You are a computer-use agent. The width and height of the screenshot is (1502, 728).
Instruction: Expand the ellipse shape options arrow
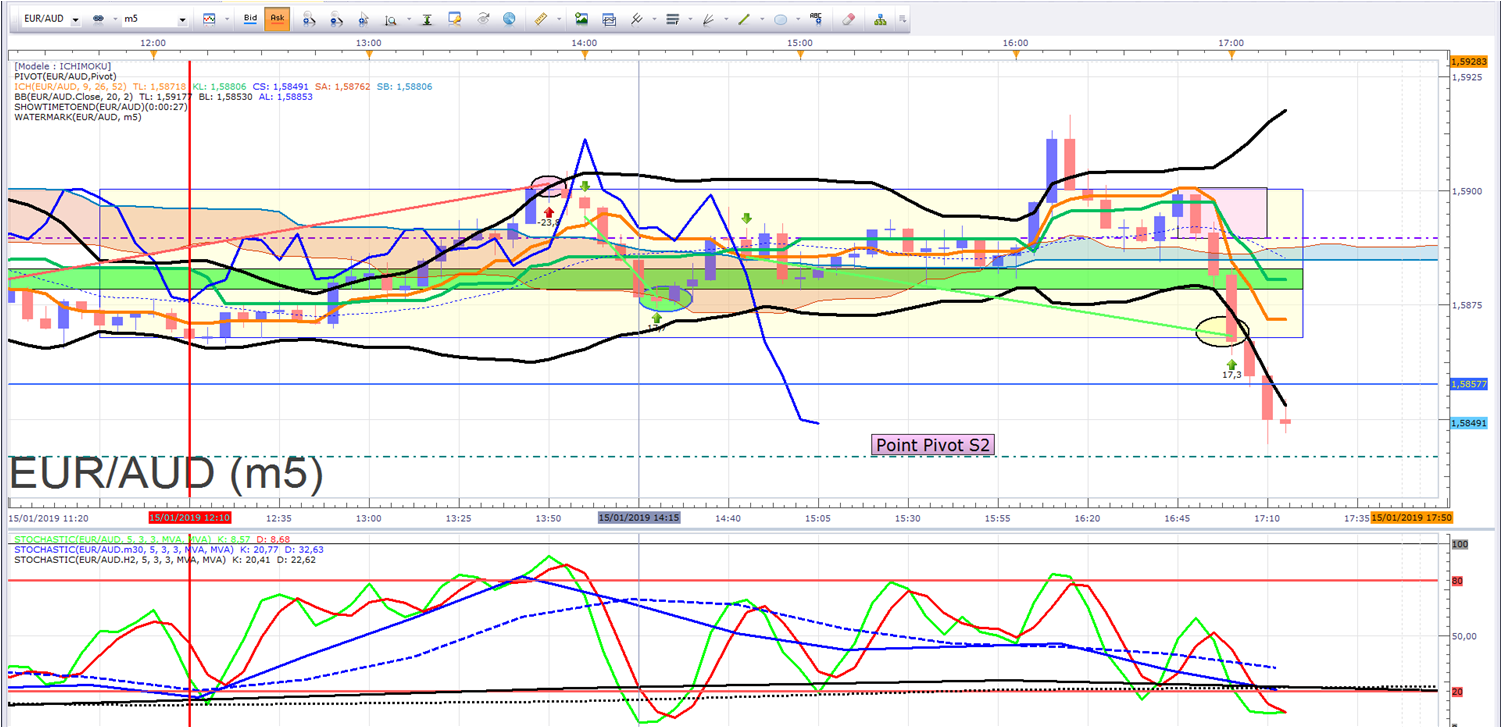798,19
